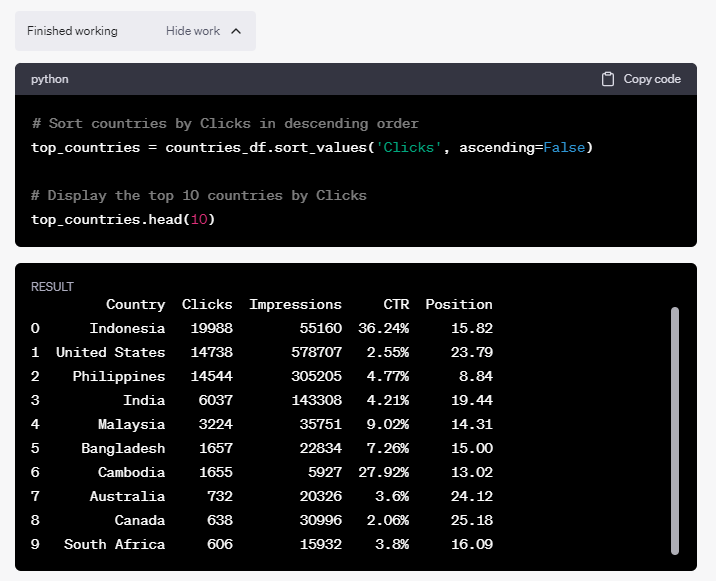Click the 578707 impressions value
Screen dimensions: 716x581
tap(316, 352)
